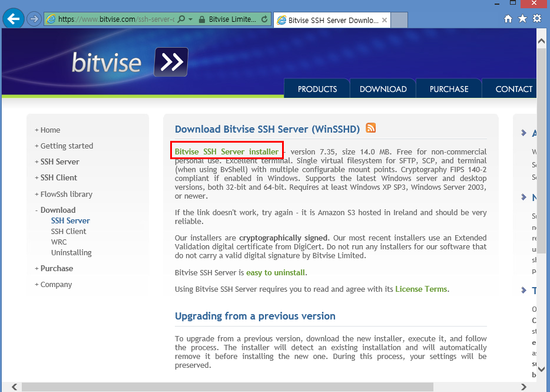Screen dimensions: 550x392
Task: Go back with the browser back arrow
Action: pos(13,18)
